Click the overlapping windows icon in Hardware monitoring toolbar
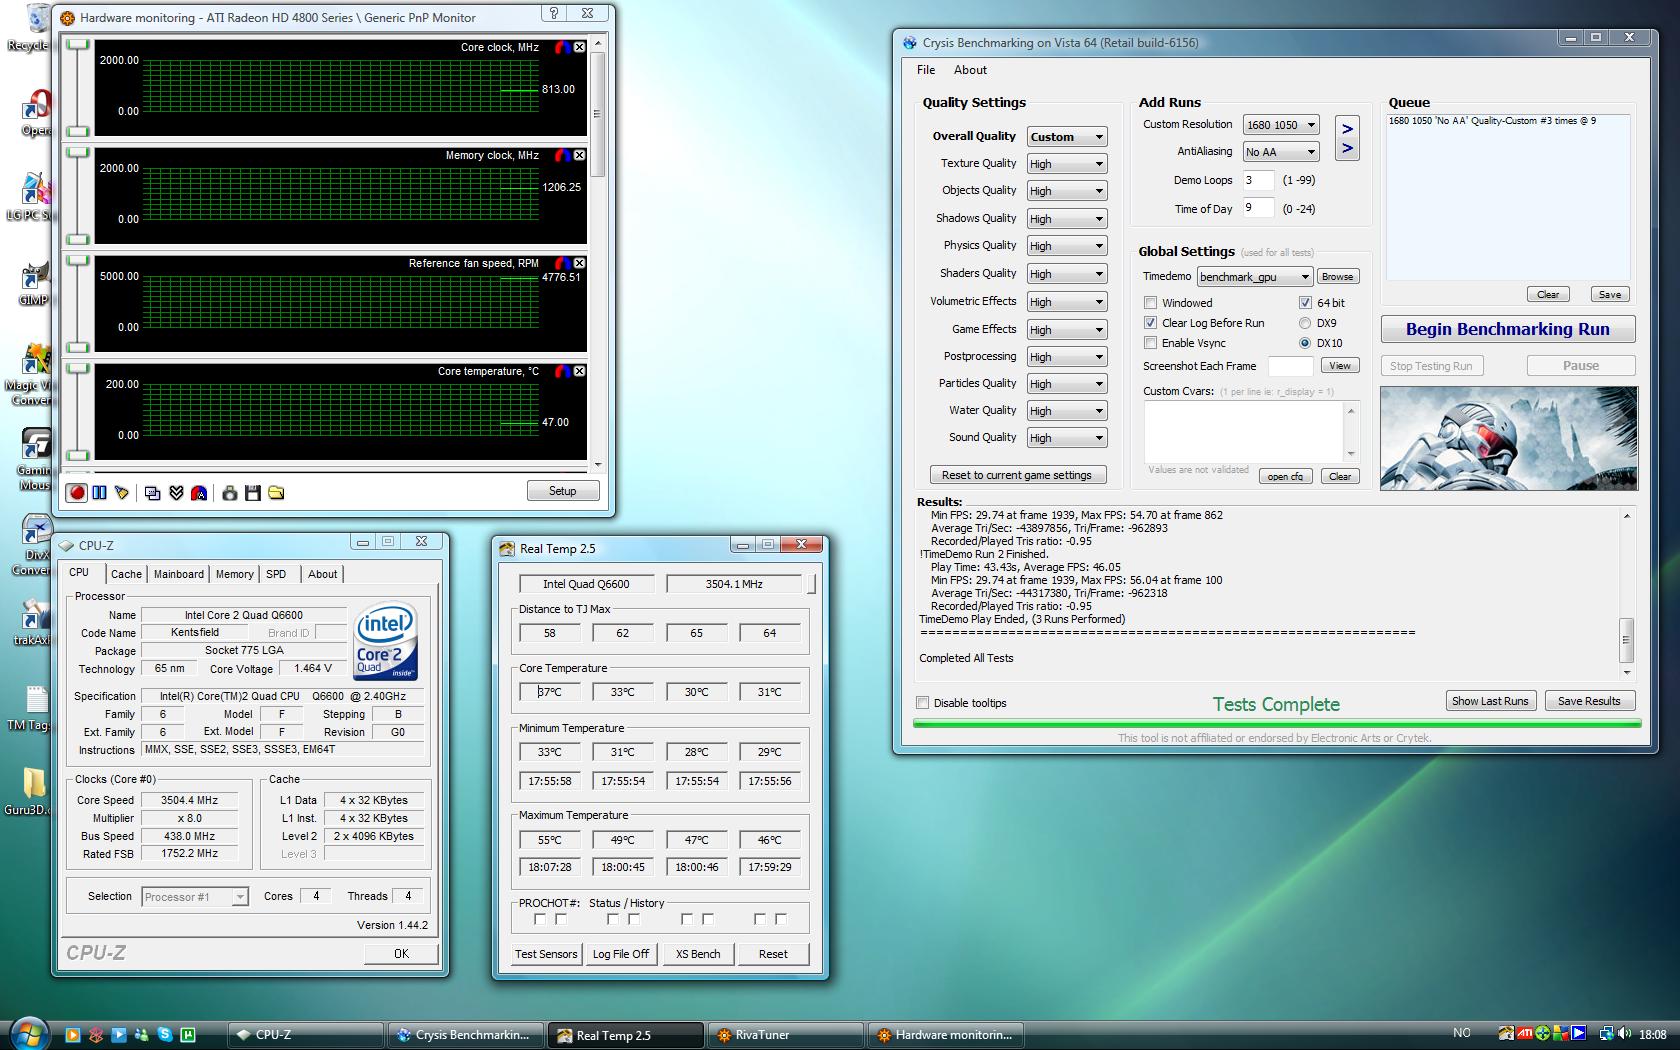This screenshot has height=1050, width=1680. click(153, 492)
